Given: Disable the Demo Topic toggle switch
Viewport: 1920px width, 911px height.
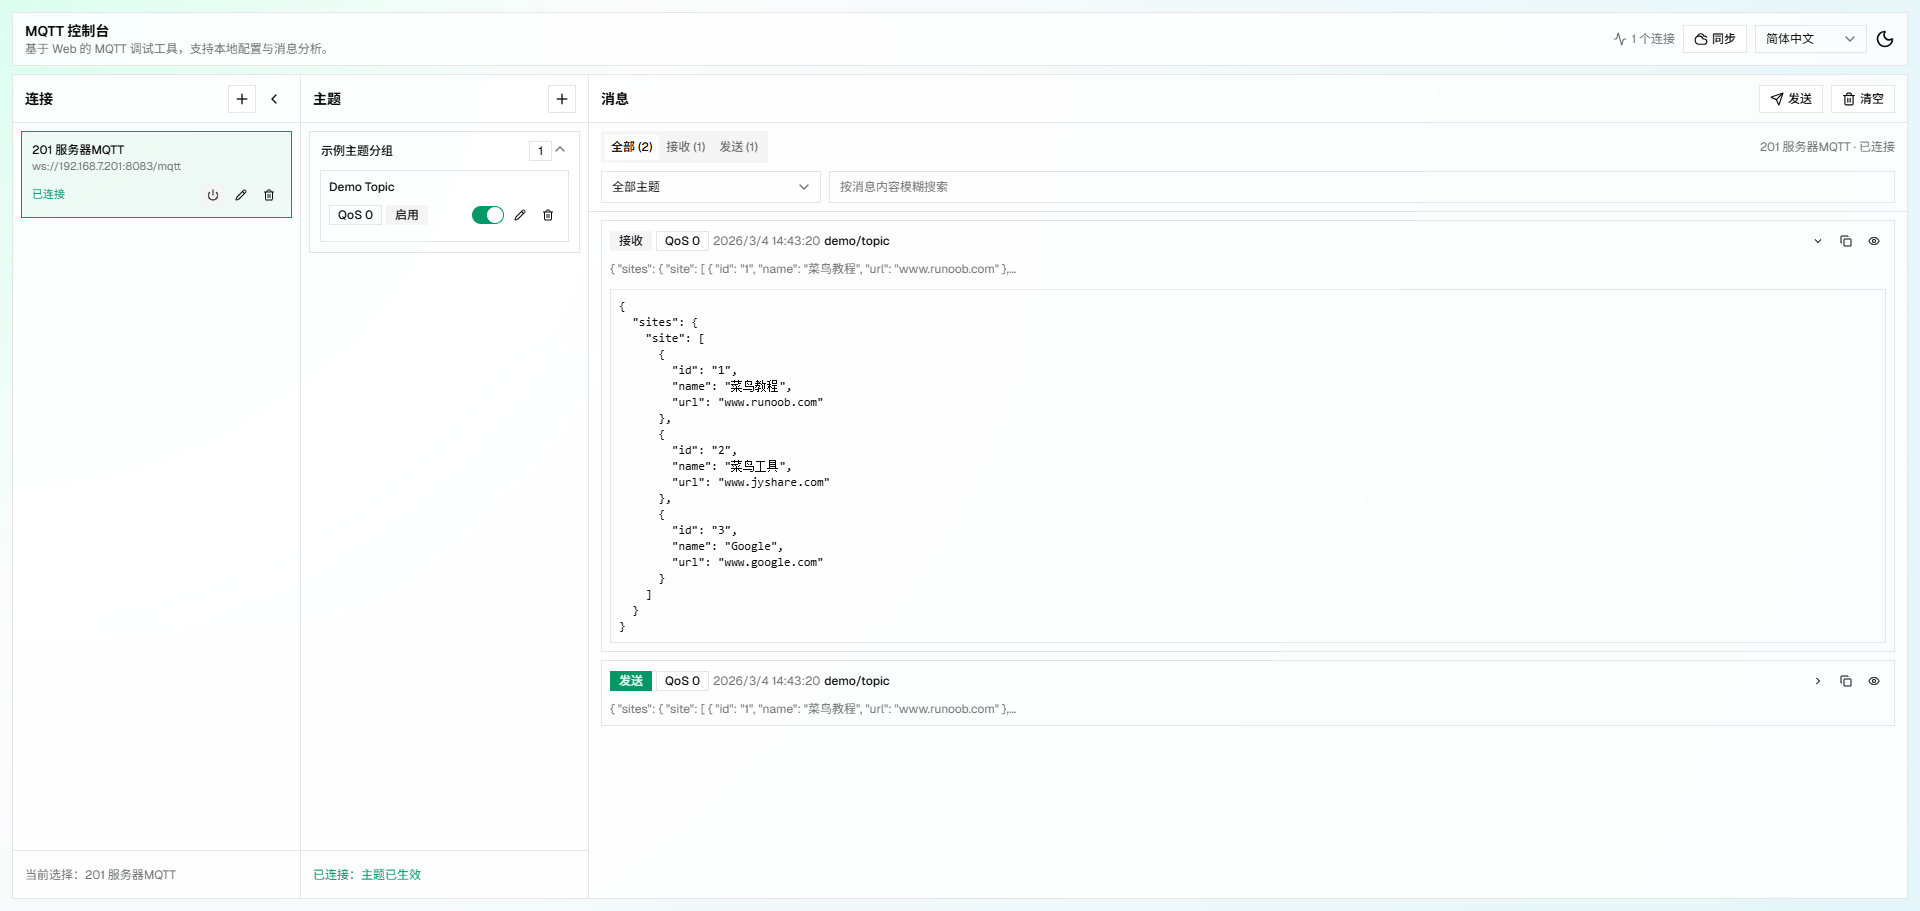Looking at the screenshot, I should (x=488, y=215).
